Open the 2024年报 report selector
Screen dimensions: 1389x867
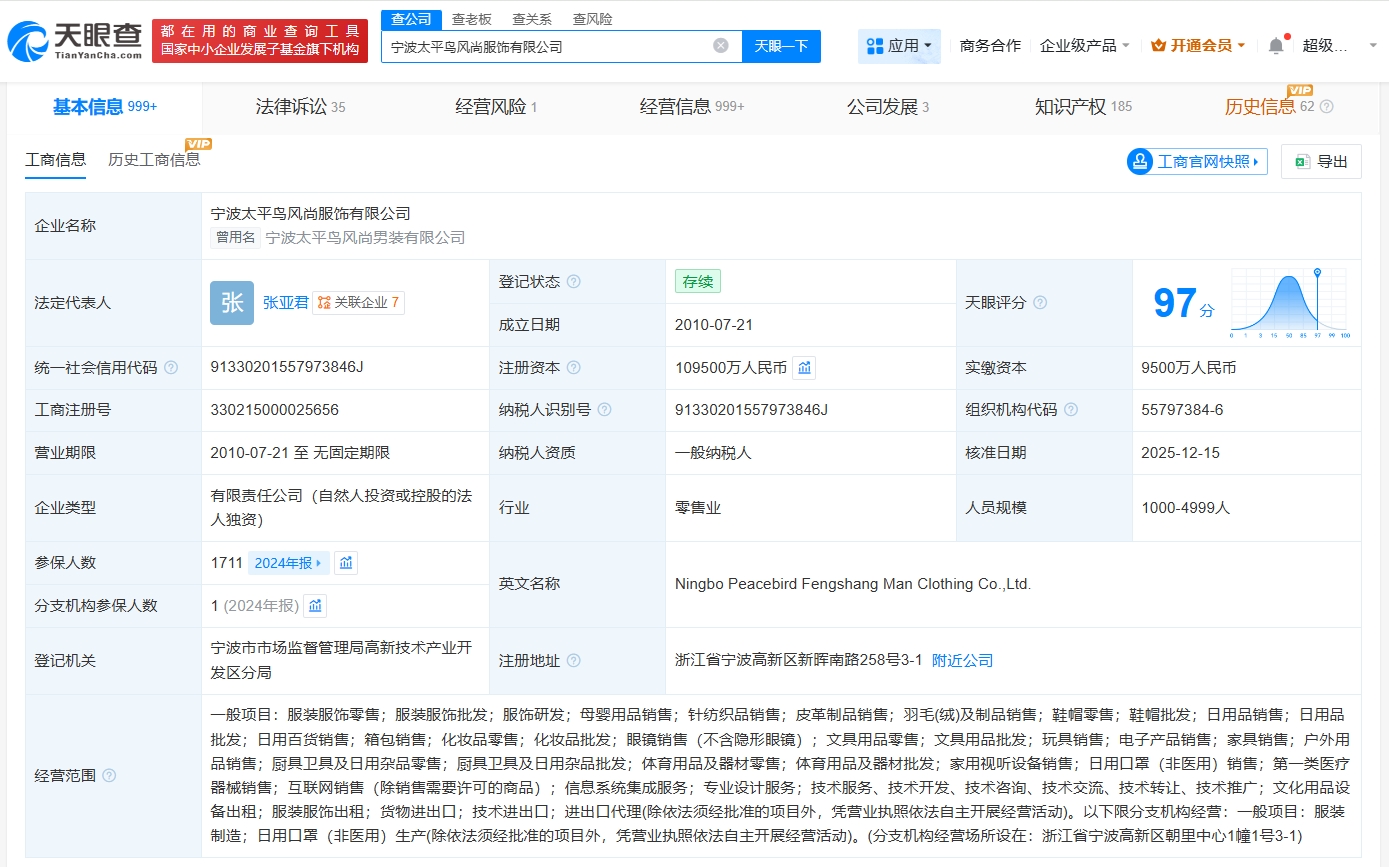point(289,563)
